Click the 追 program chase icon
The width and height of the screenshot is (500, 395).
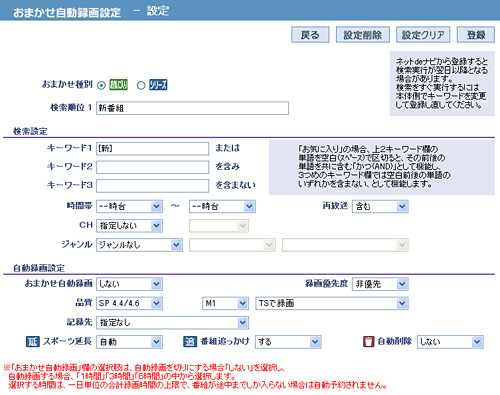pyautogui.click(x=190, y=341)
